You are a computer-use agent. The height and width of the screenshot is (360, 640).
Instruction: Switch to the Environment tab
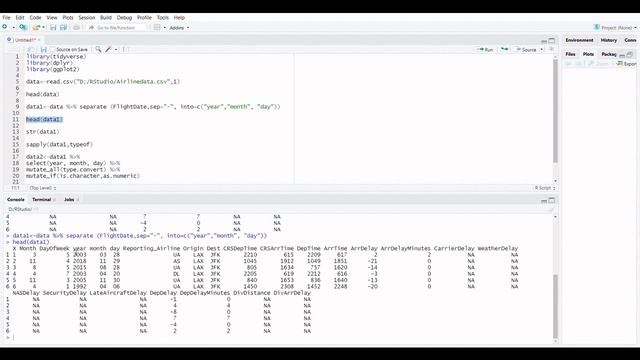(579, 40)
